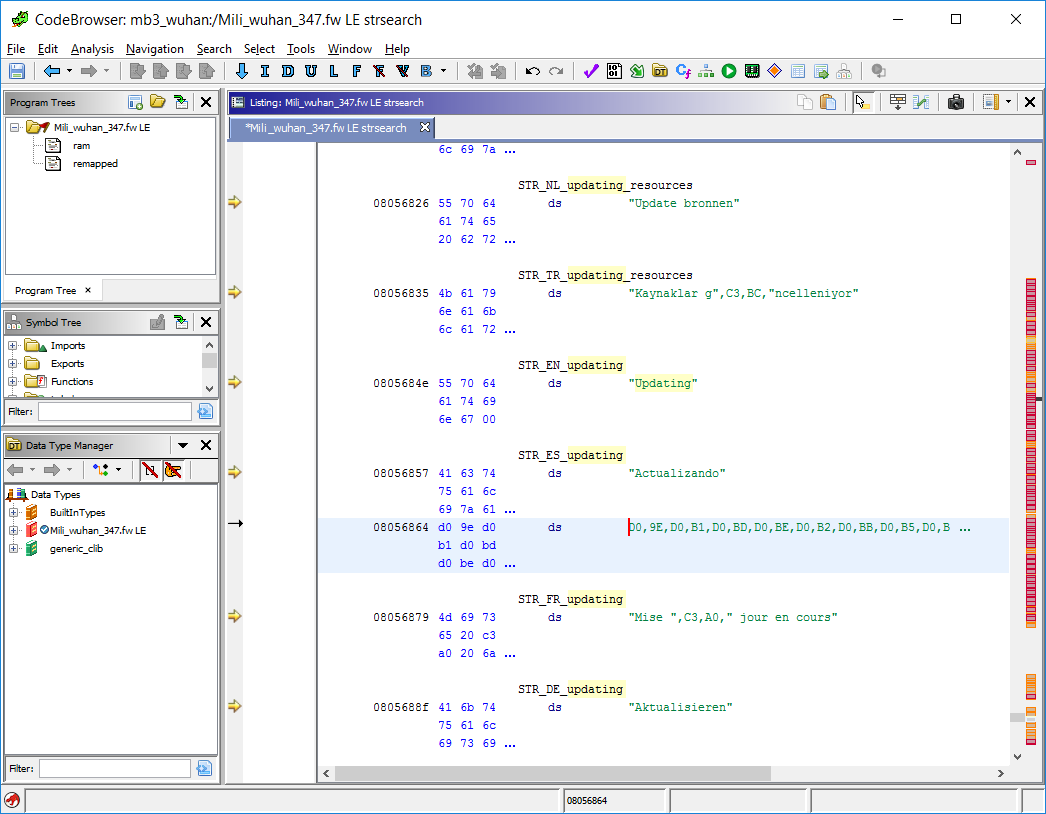Open the Listing diff view icon
This screenshot has width=1046, height=814.
[921, 102]
